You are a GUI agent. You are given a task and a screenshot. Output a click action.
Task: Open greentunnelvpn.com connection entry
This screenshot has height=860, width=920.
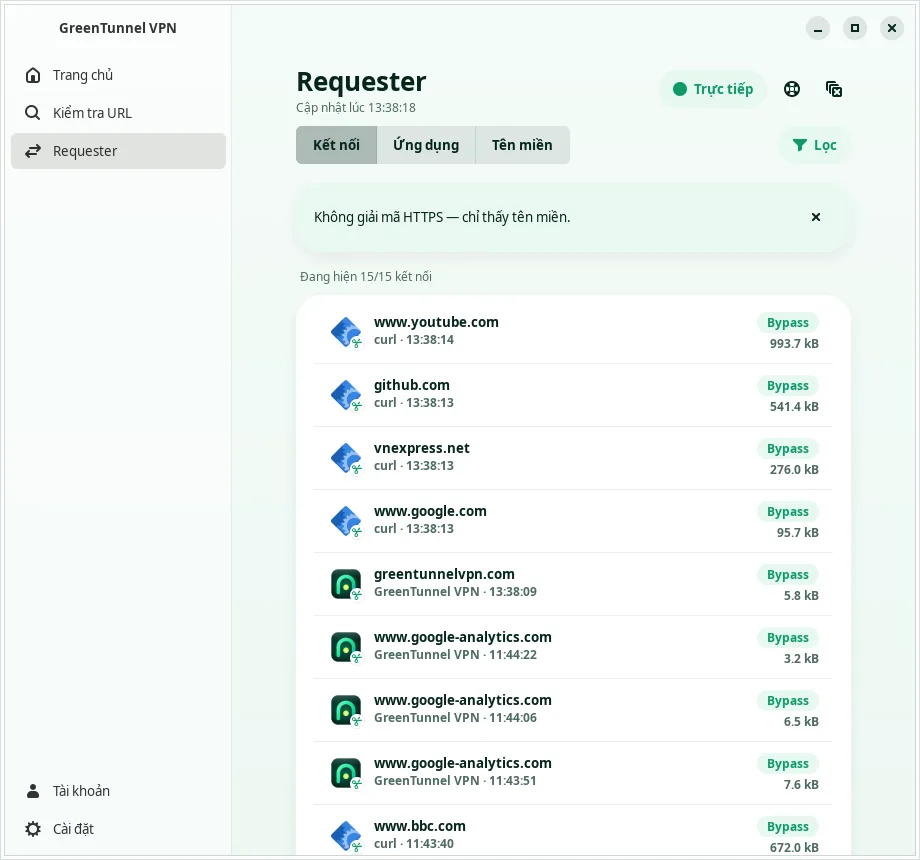coord(573,584)
